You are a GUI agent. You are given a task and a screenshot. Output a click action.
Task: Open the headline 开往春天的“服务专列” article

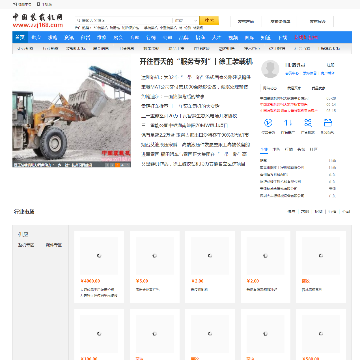[x=196, y=62]
